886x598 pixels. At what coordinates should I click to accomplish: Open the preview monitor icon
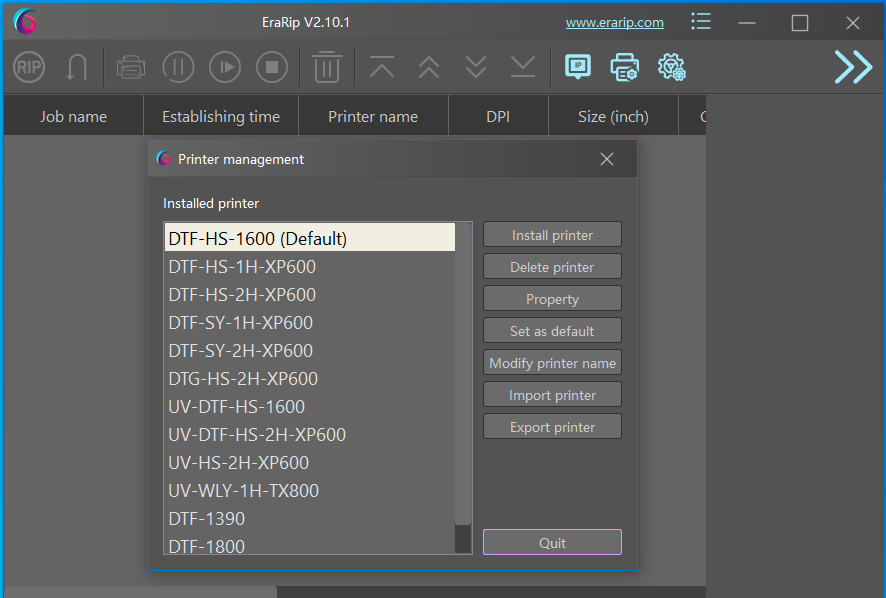[578, 67]
